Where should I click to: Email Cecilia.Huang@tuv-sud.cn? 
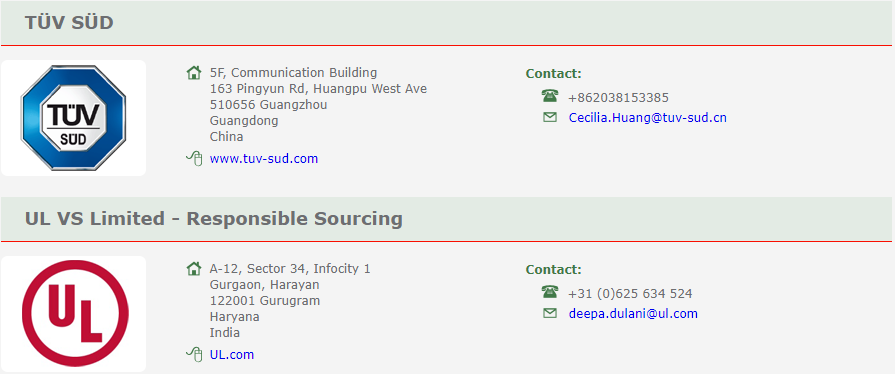(x=647, y=118)
